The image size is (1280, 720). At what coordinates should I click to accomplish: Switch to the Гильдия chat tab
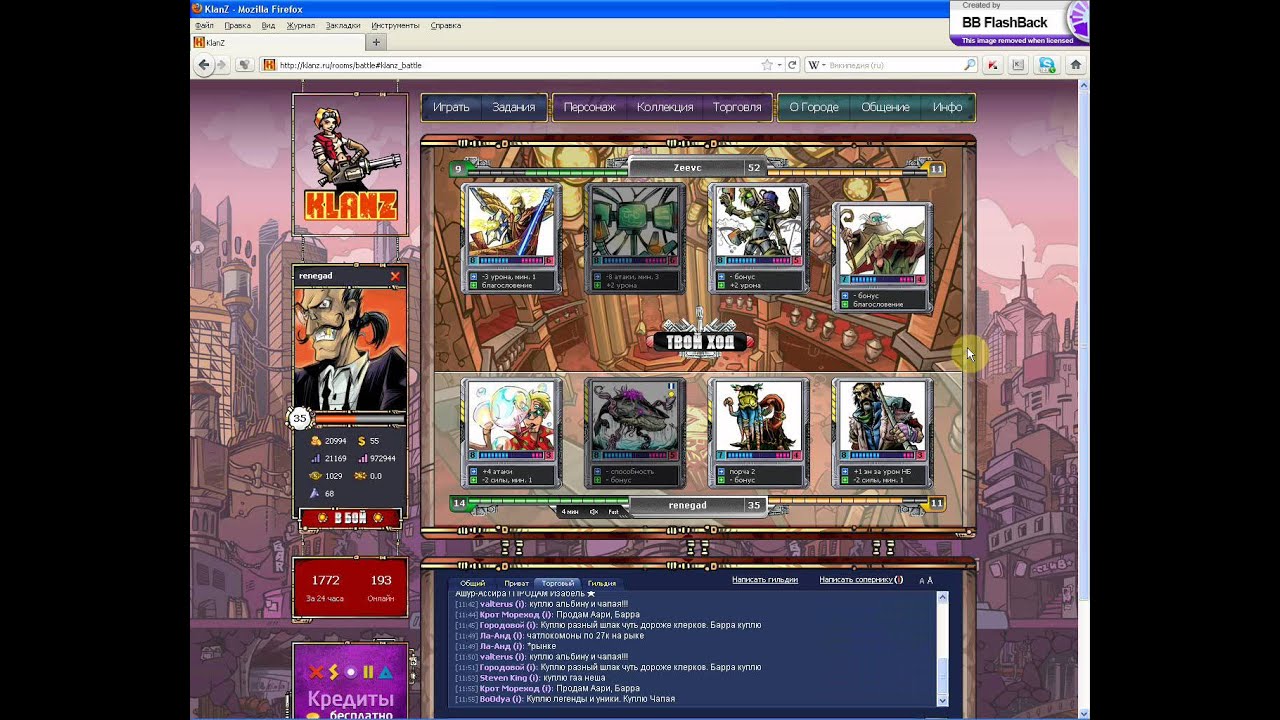click(602, 583)
